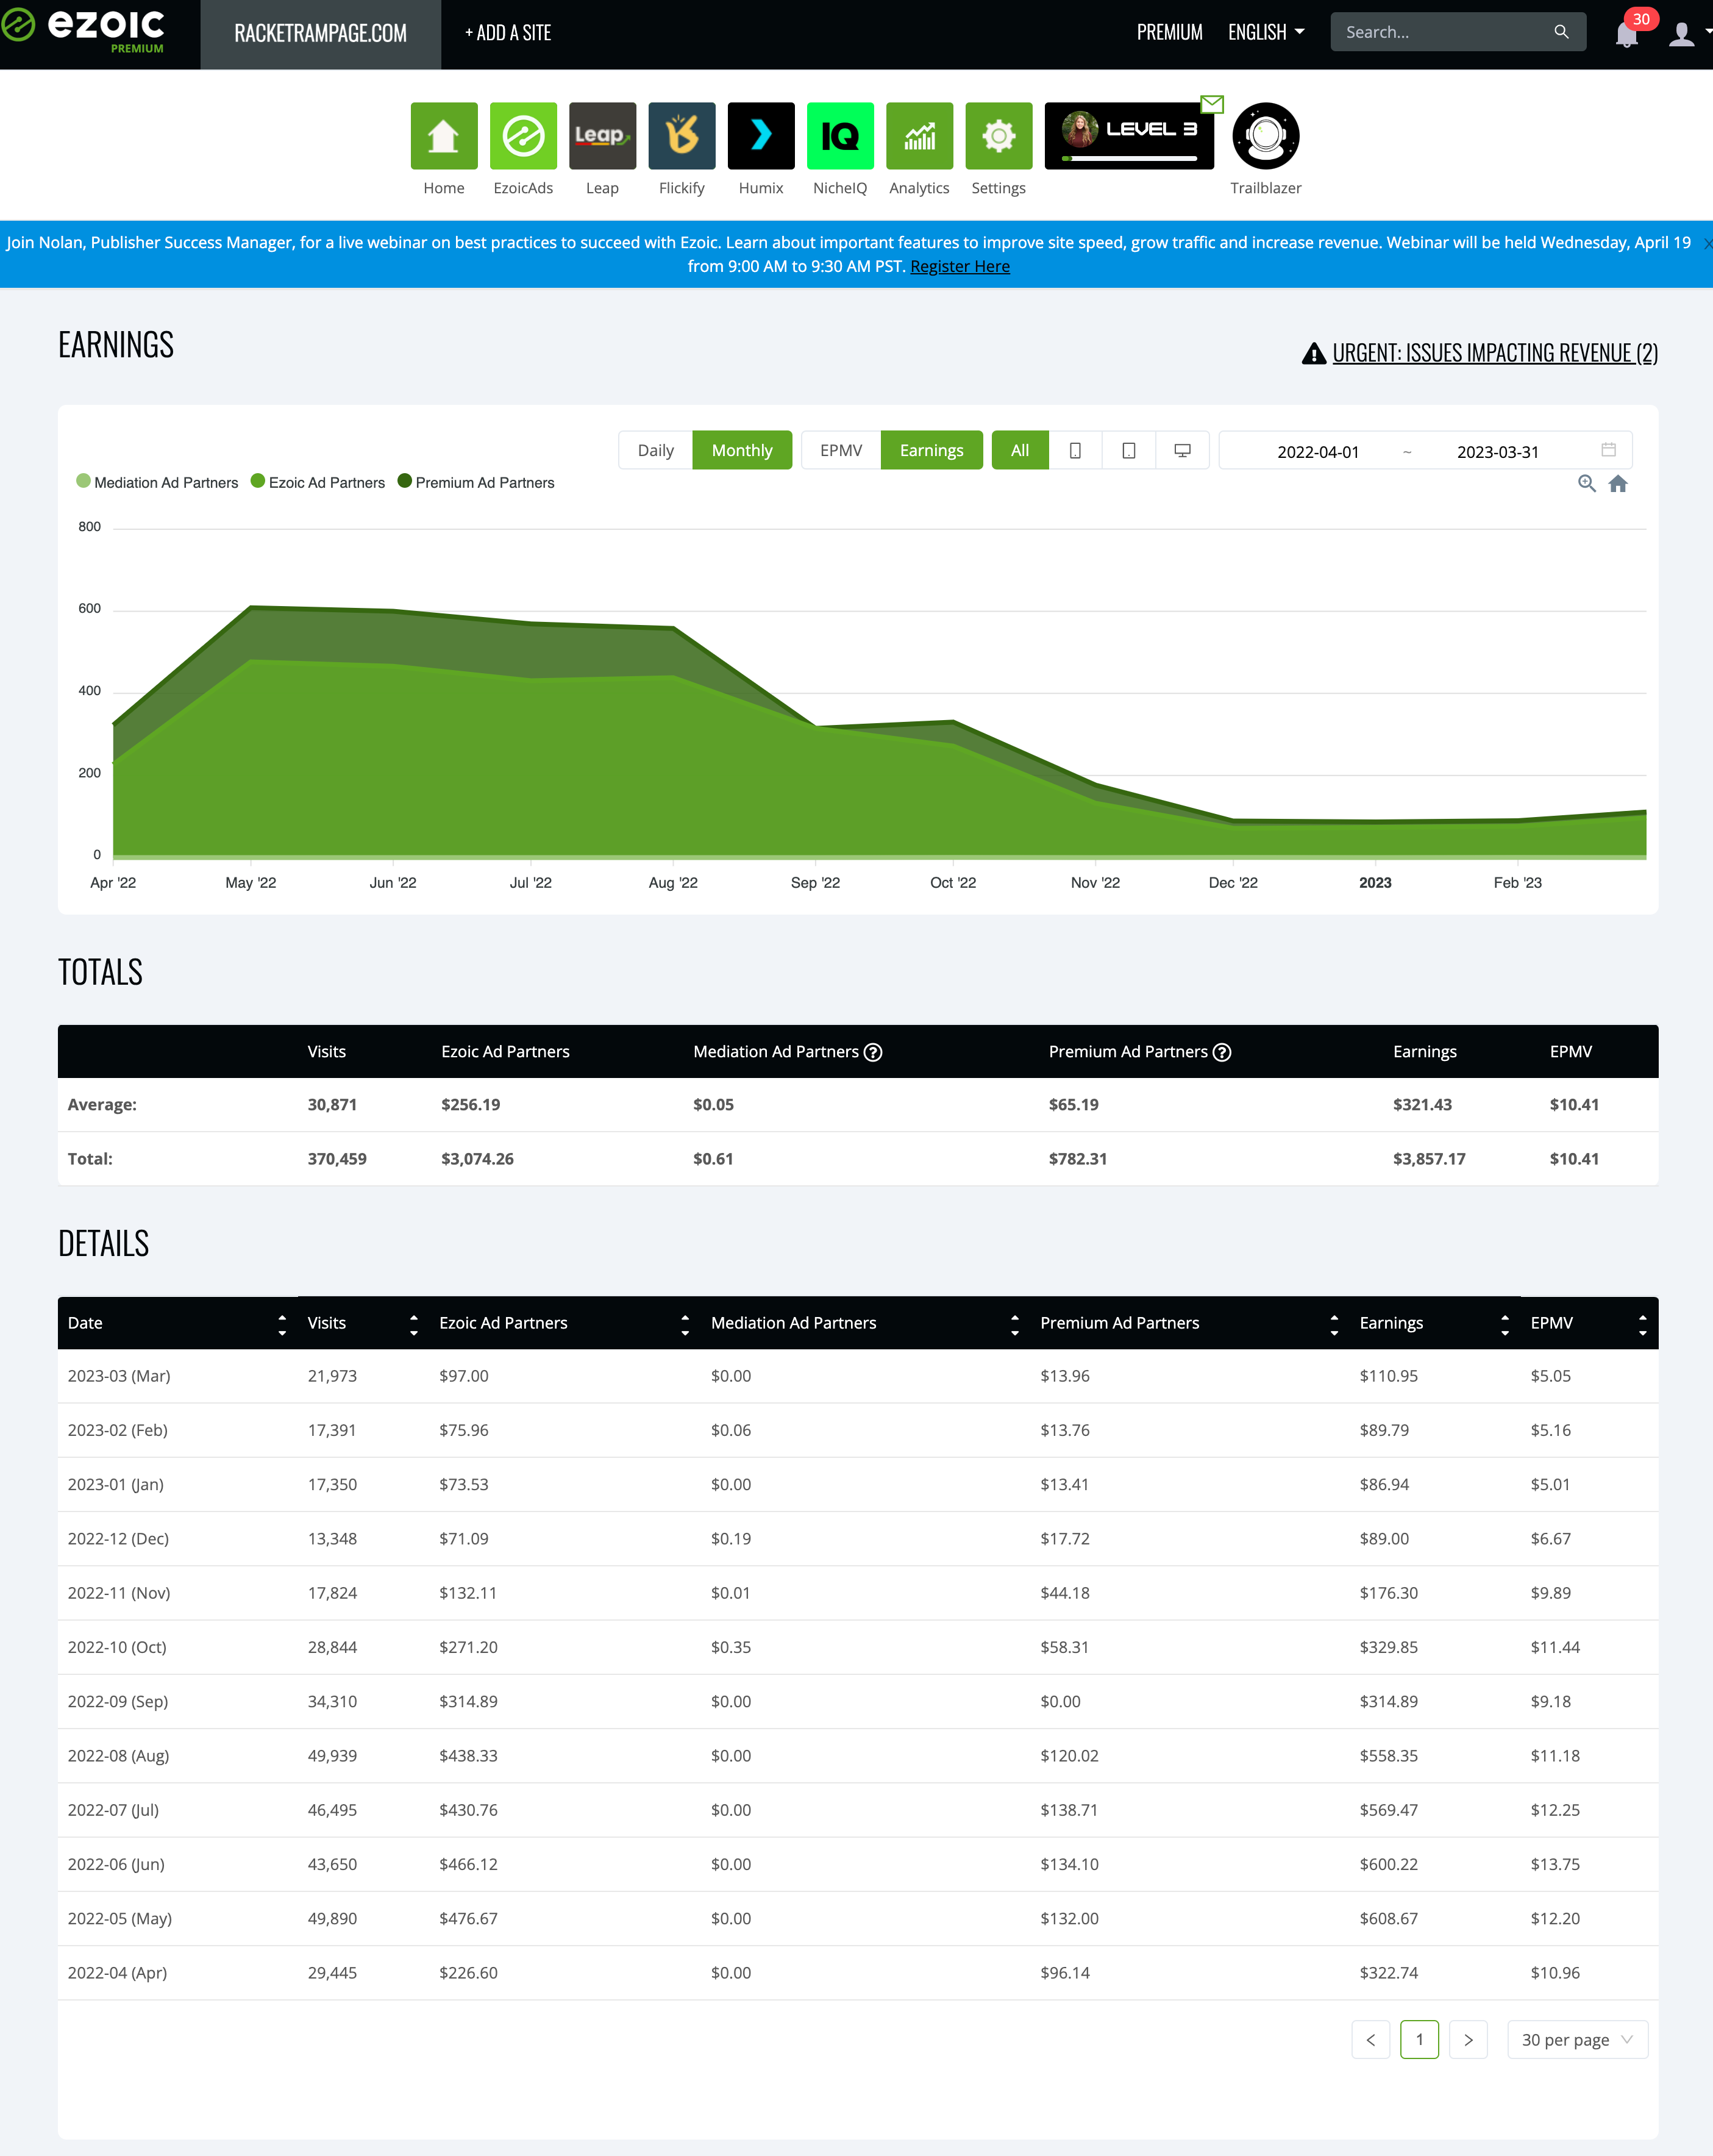
Task: Click the 2023-03 (Mar) date cell
Action: (119, 1376)
